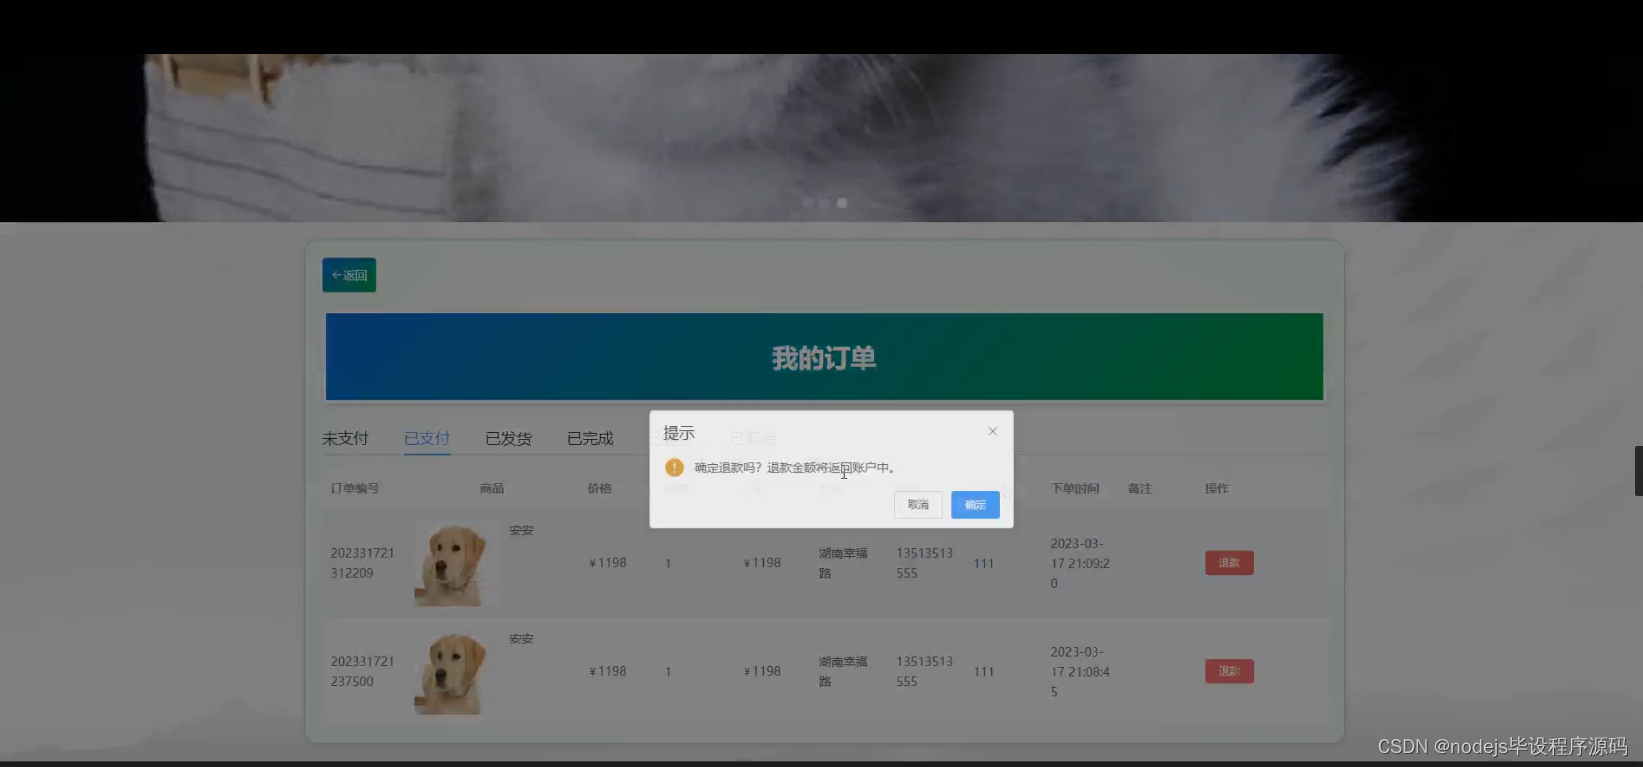Switch to the 未支付 tab
The image size is (1643, 767).
(x=345, y=438)
